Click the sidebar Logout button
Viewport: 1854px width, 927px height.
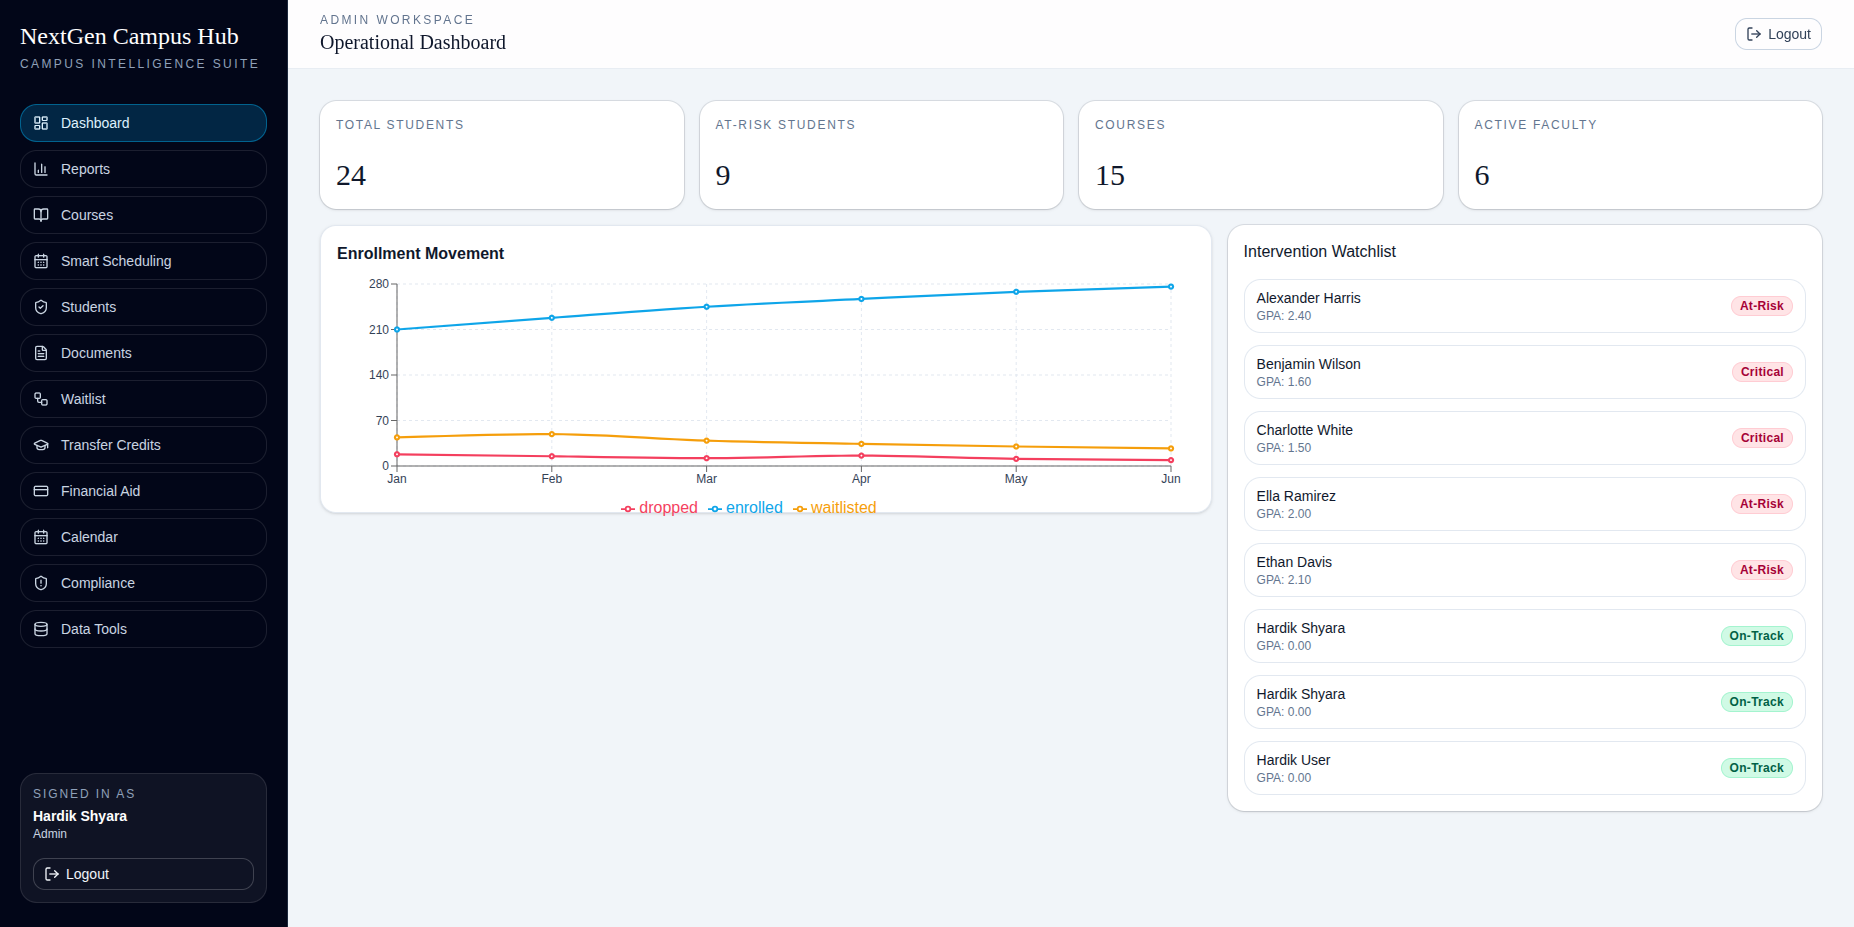142,874
